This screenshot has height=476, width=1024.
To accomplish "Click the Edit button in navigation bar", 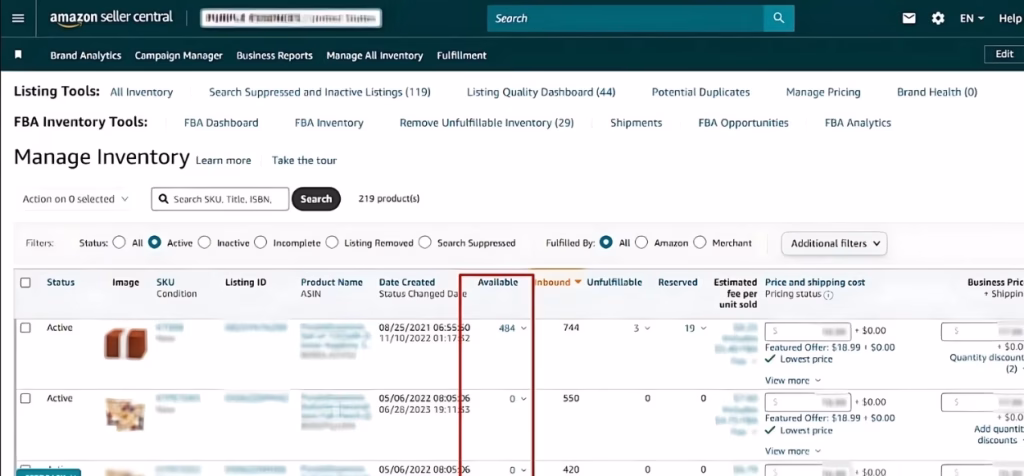I will 1004,54.
